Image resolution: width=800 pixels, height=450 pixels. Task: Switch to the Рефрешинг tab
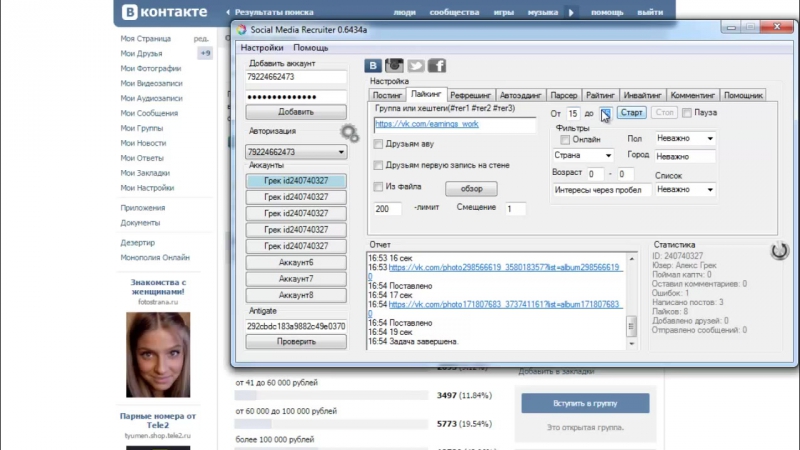[x=470, y=95]
